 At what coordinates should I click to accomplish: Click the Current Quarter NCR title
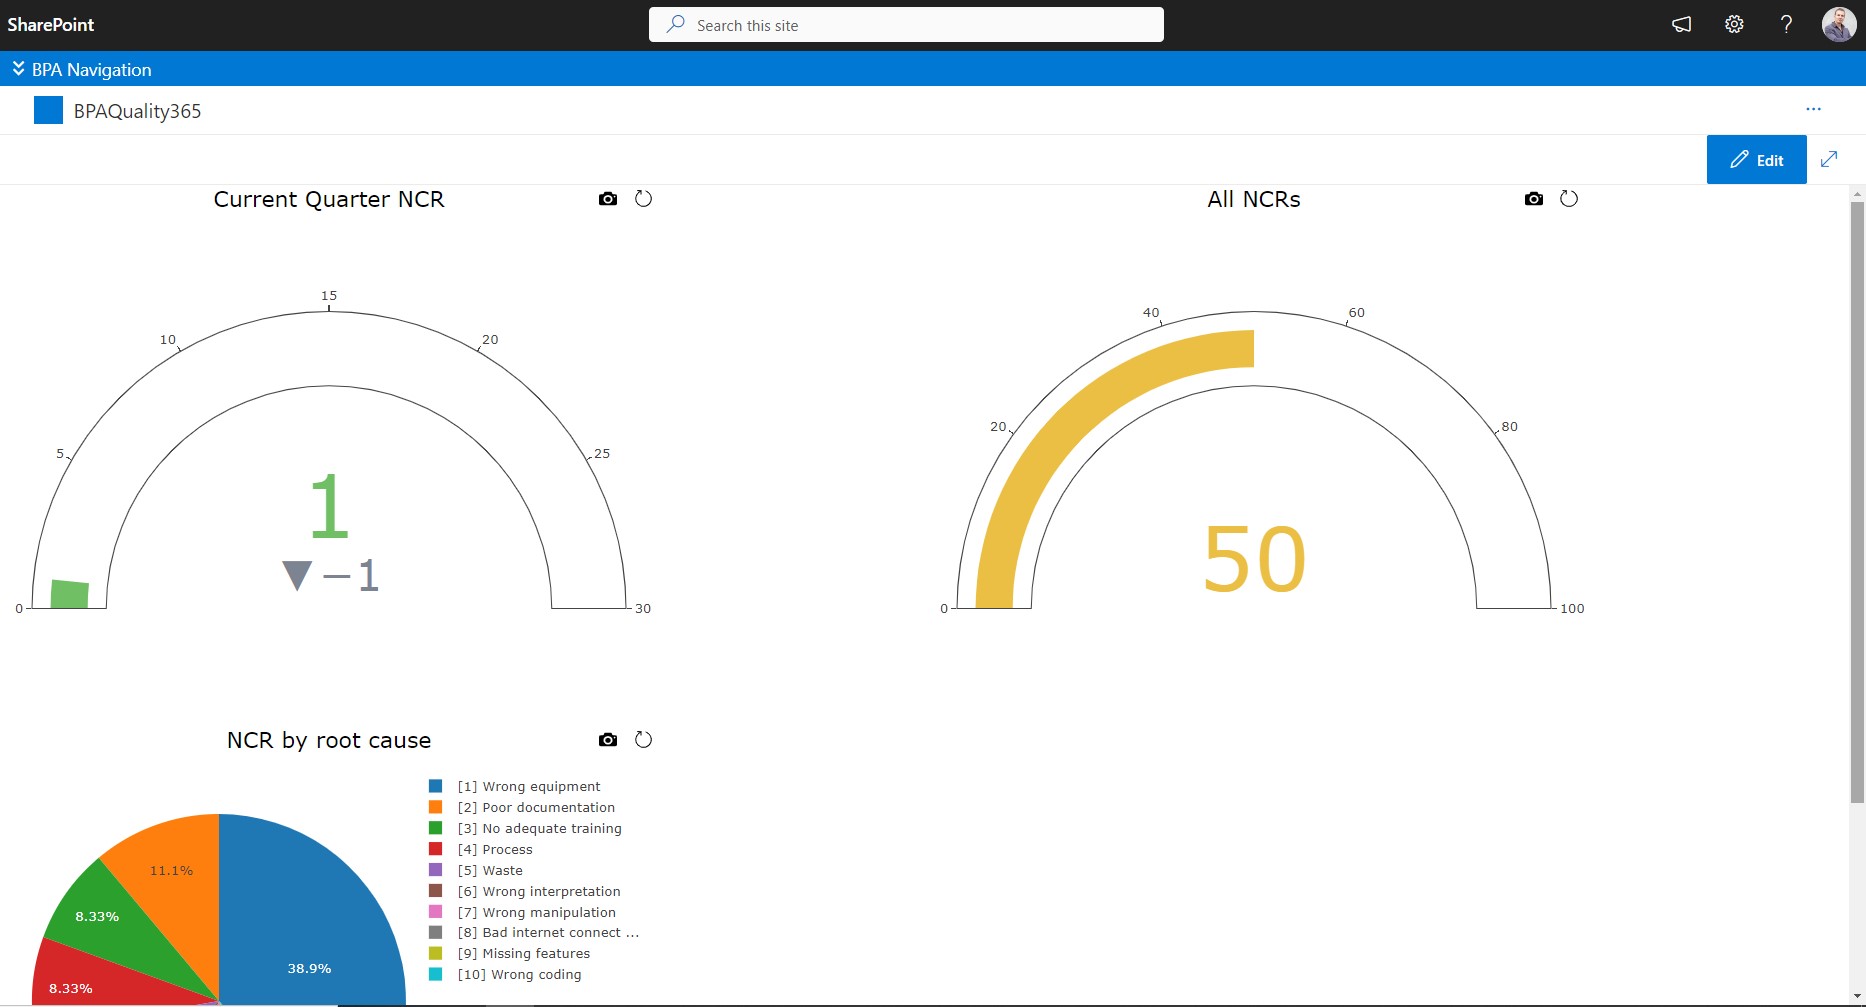pos(329,199)
